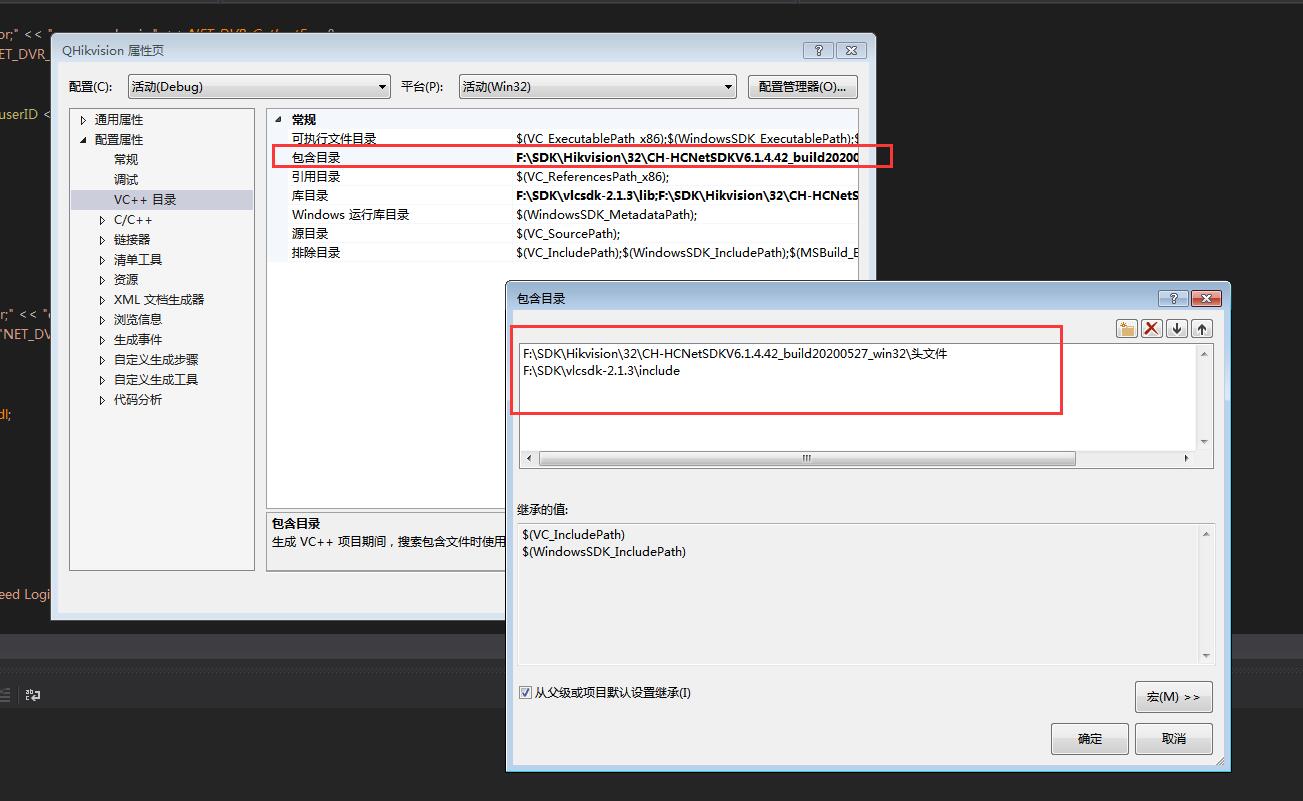Image resolution: width=1303 pixels, height=801 pixels.
Task: Click the Hikvision 头文件 include path line
Action: point(734,354)
